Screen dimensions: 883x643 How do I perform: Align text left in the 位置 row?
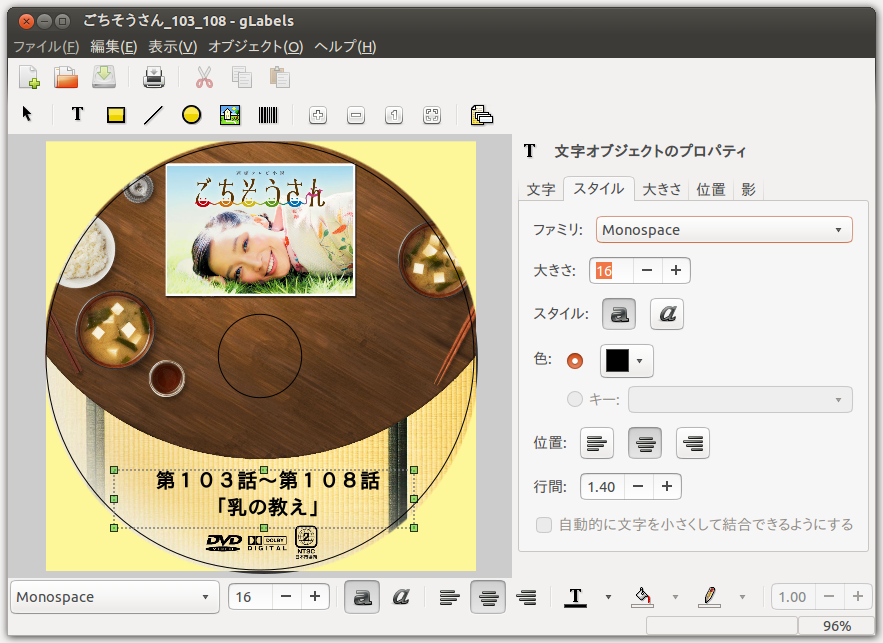[x=597, y=443]
